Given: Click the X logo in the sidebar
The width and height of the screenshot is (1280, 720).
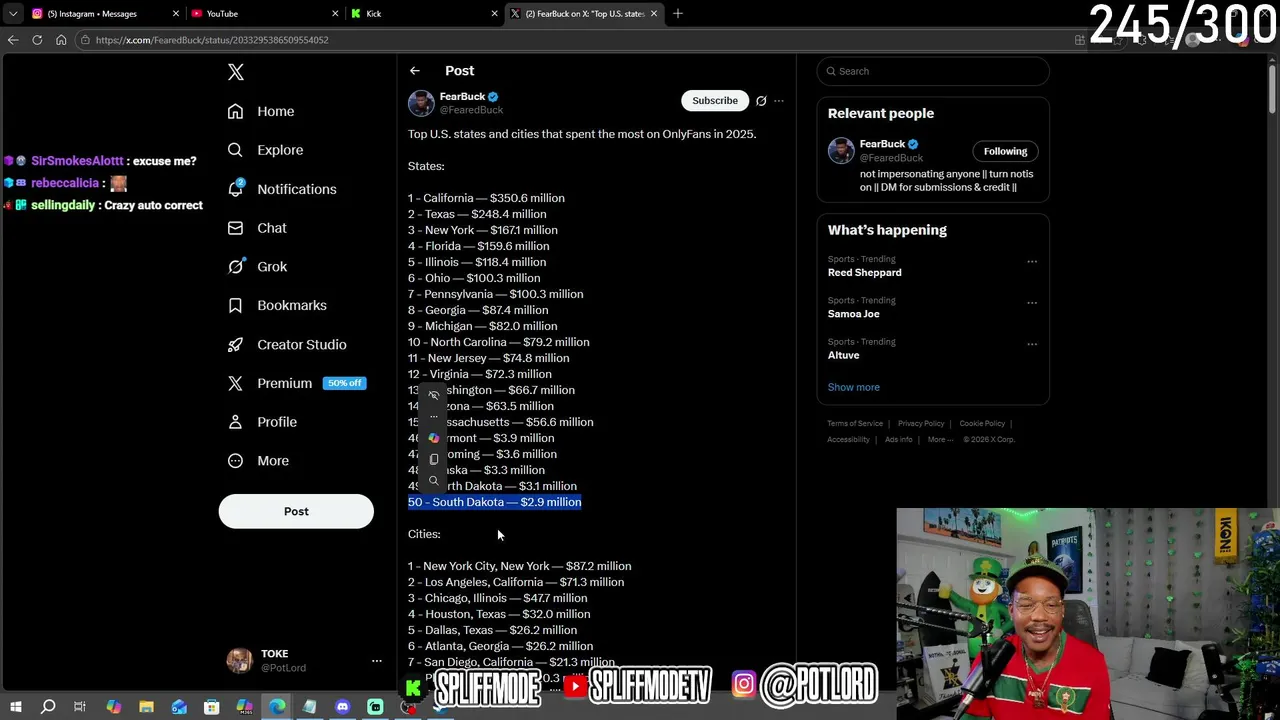Looking at the screenshot, I should (x=236, y=72).
